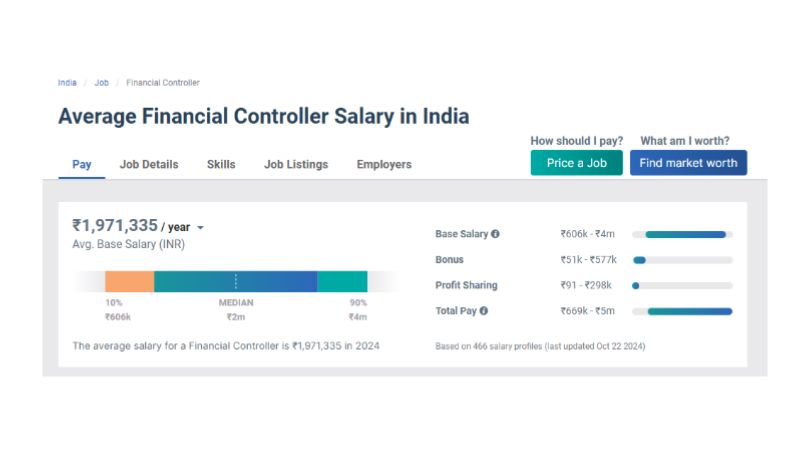Follow the India breadcrumb link
Viewport: 800px width, 450px height.
click(67, 83)
